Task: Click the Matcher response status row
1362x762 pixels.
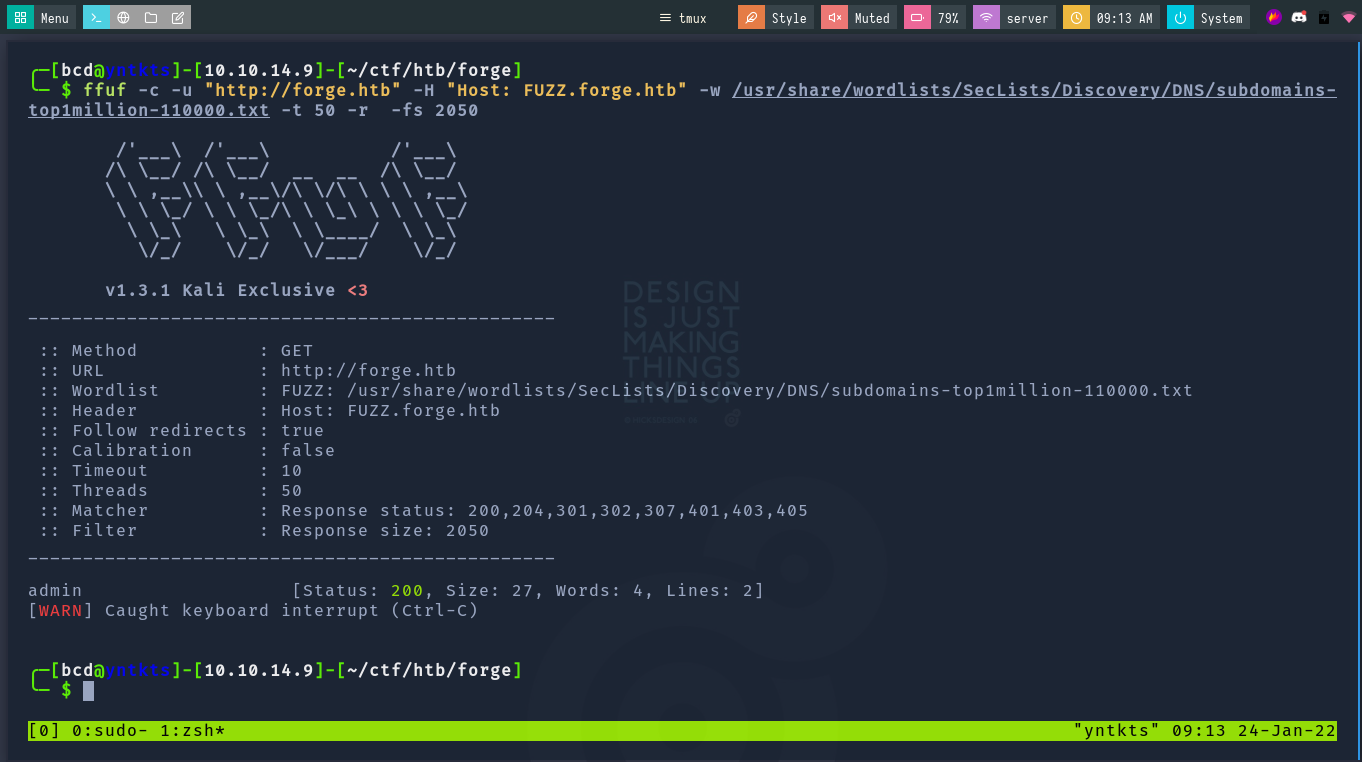Action: (x=424, y=510)
